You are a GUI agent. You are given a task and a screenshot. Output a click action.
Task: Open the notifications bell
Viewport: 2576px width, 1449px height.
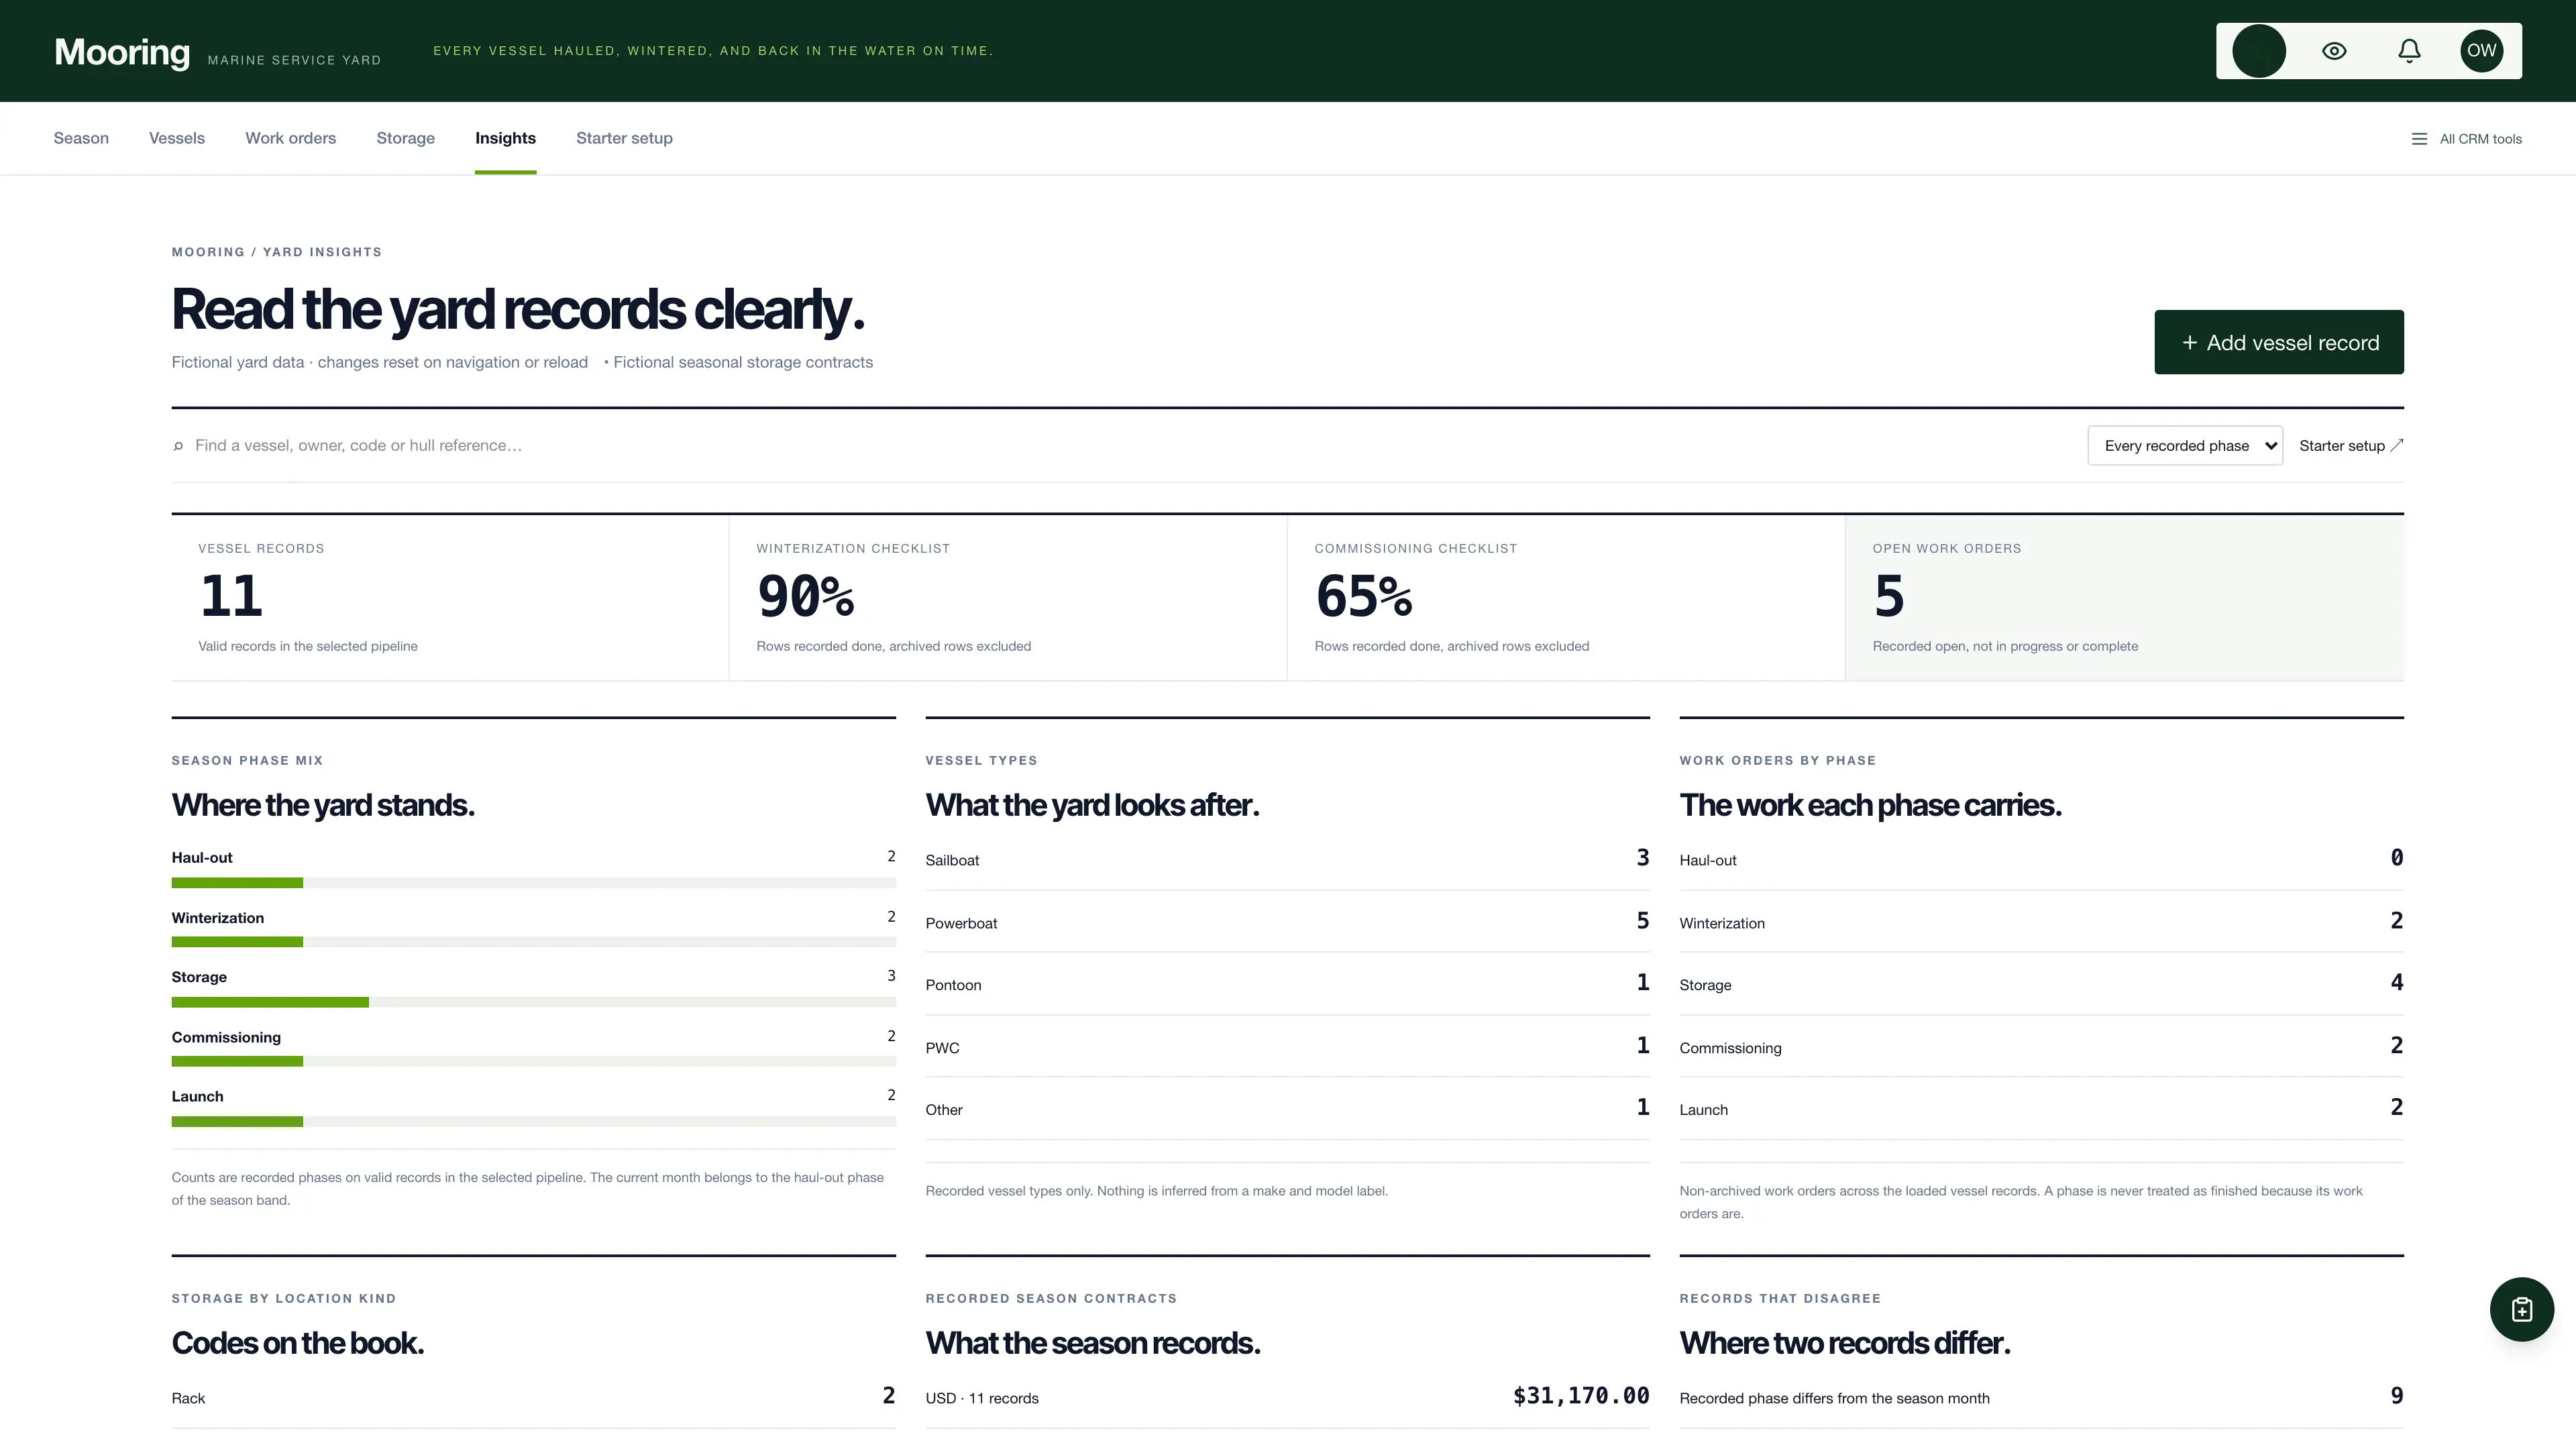[x=2409, y=51]
